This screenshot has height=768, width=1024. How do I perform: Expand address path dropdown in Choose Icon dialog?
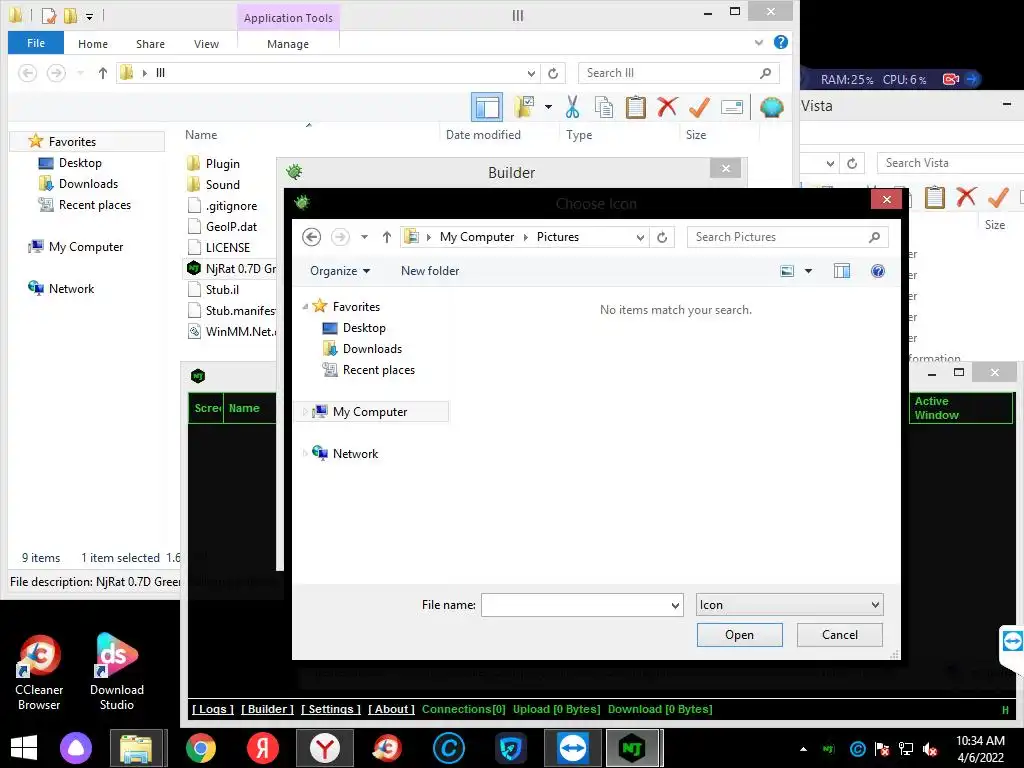(x=640, y=237)
